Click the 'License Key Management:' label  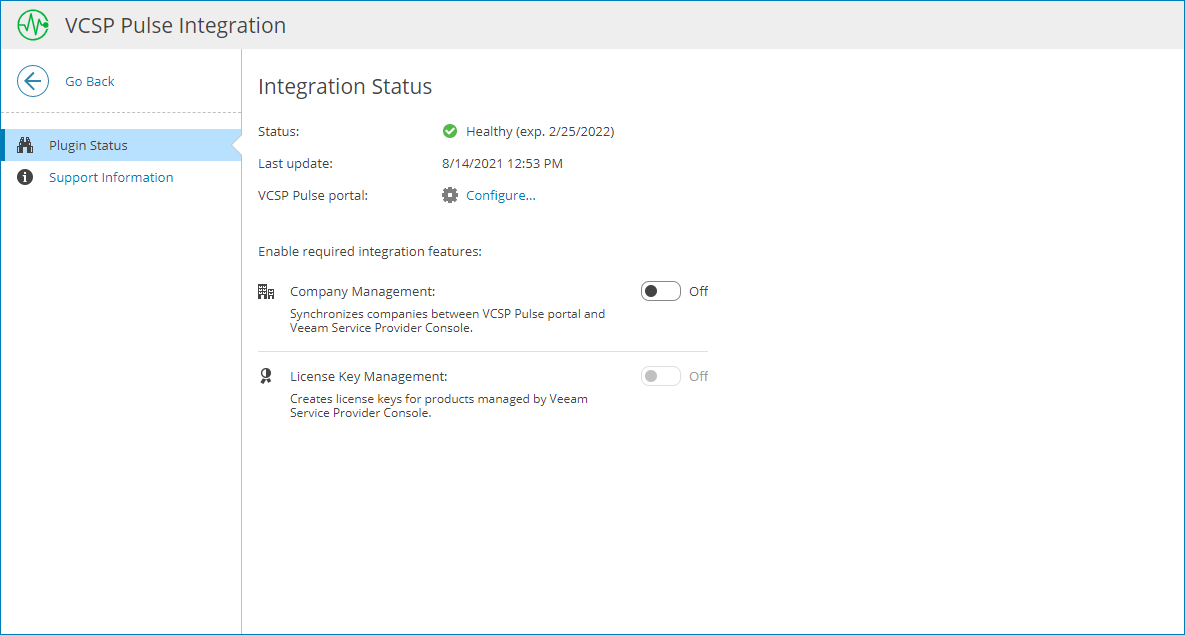369,376
